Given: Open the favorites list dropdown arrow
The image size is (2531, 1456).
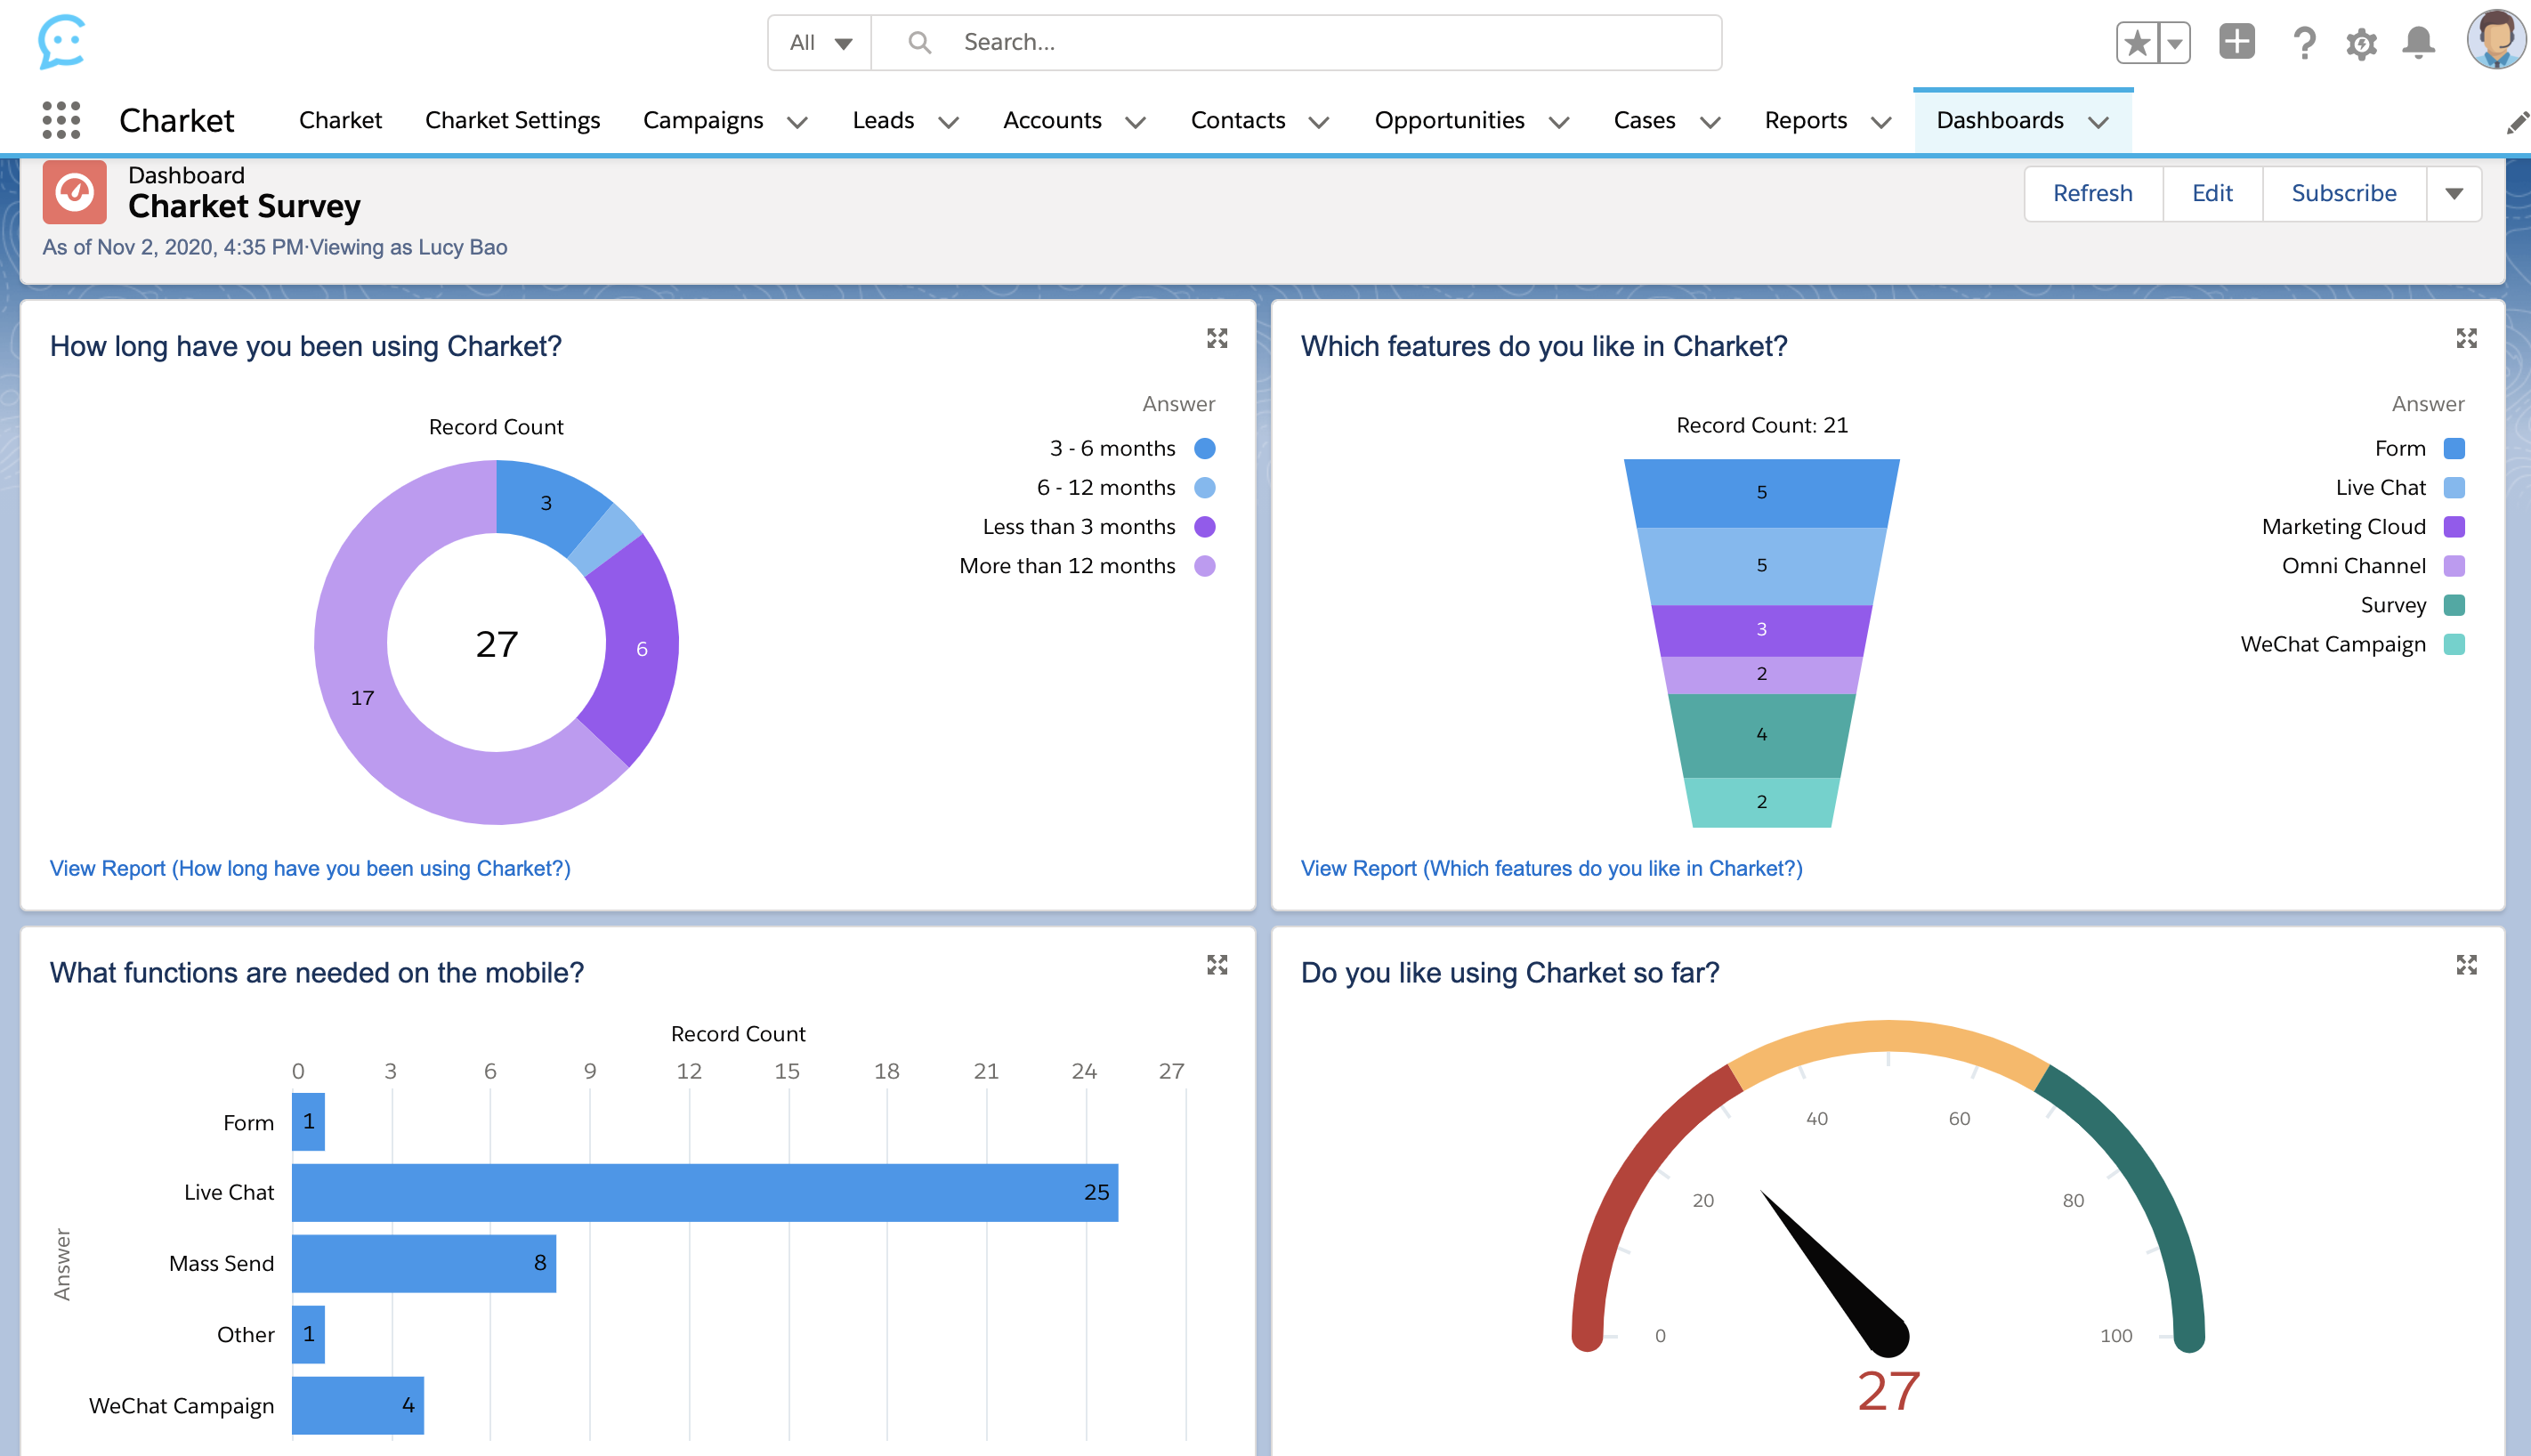Looking at the screenshot, I should tap(2174, 43).
